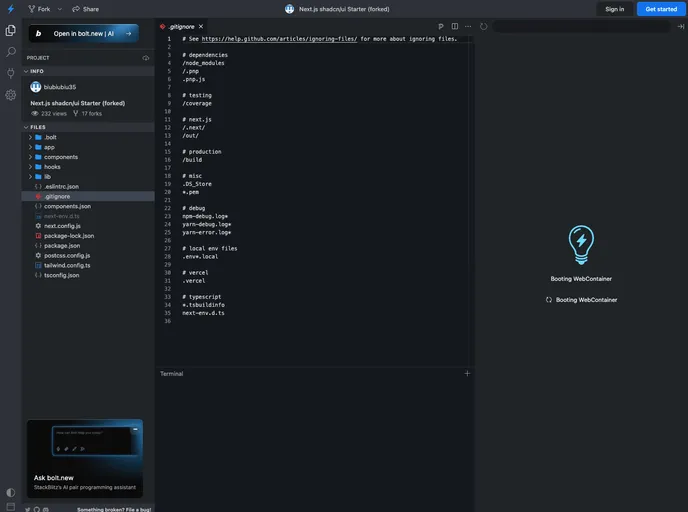688x512 pixels.
Task: Click the 17 forks count
Action: tap(87, 114)
